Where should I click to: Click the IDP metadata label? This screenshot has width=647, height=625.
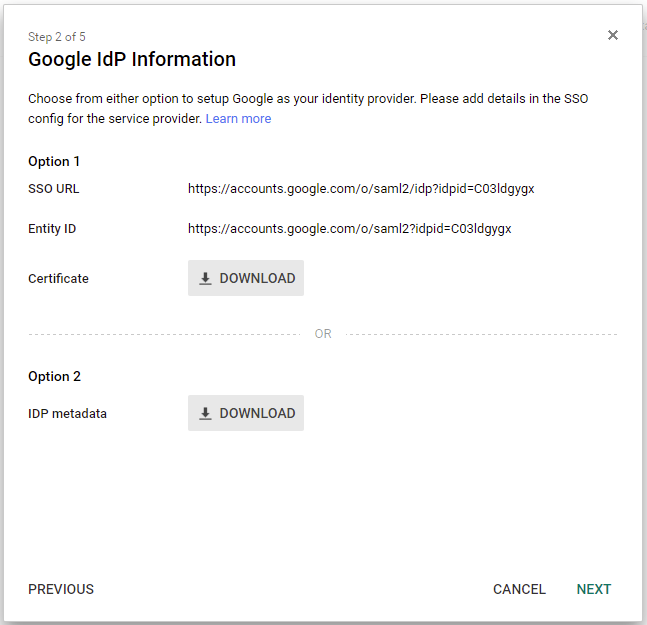click(x=67, y=413)
